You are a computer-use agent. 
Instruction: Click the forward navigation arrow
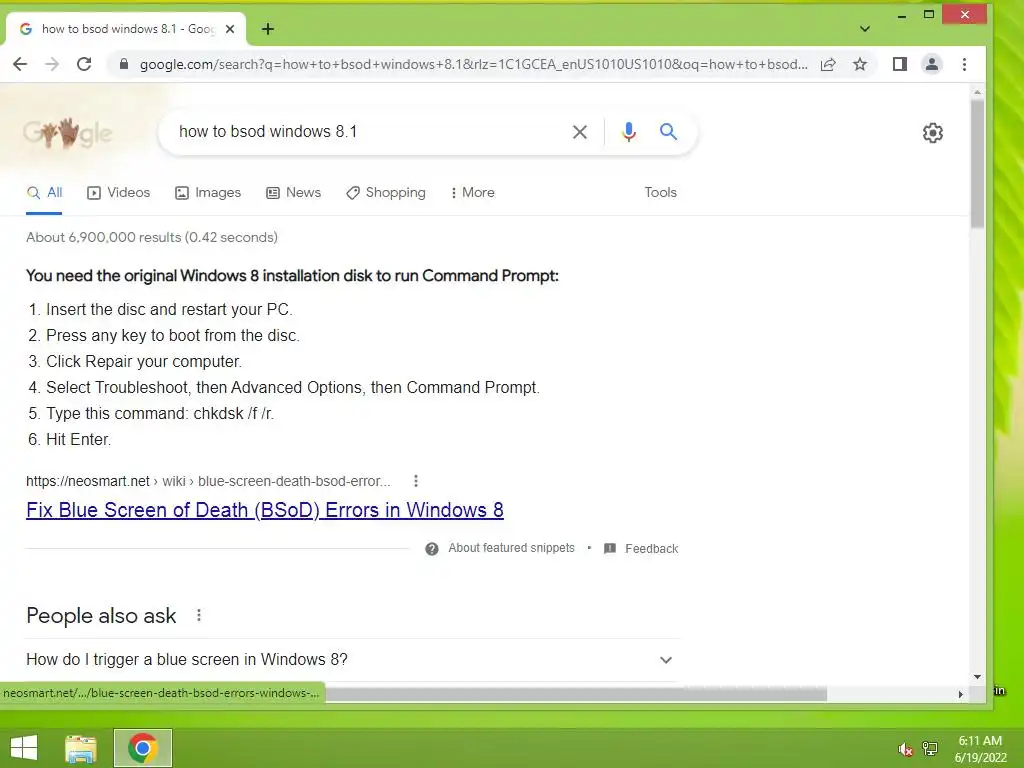(x=52, y=64)
